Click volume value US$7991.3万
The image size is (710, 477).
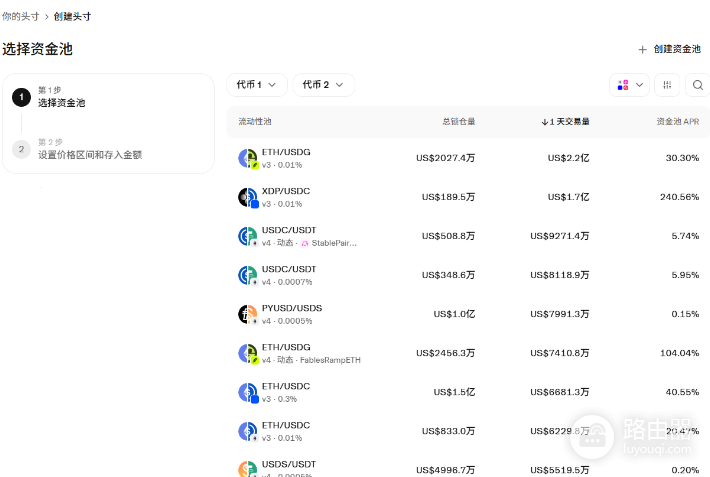tap(560, 314)
